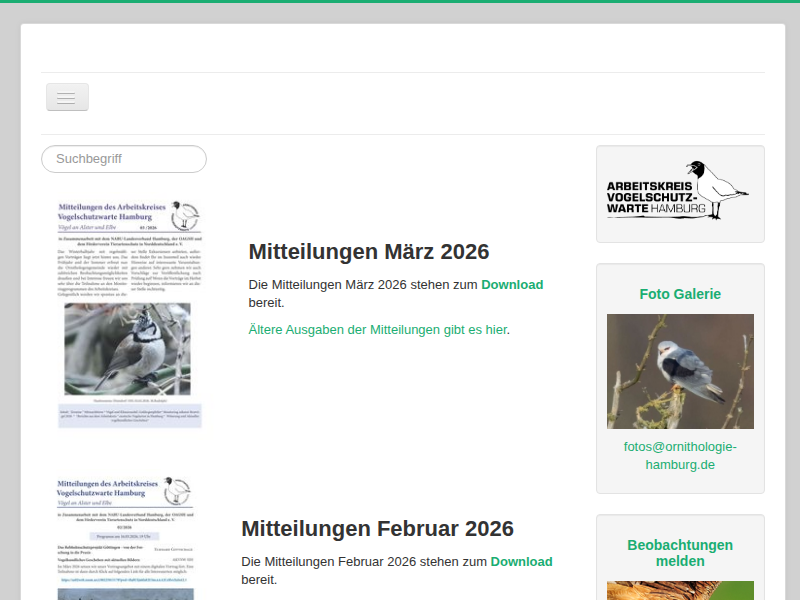Click the gull emblem on the März cover

185,217
